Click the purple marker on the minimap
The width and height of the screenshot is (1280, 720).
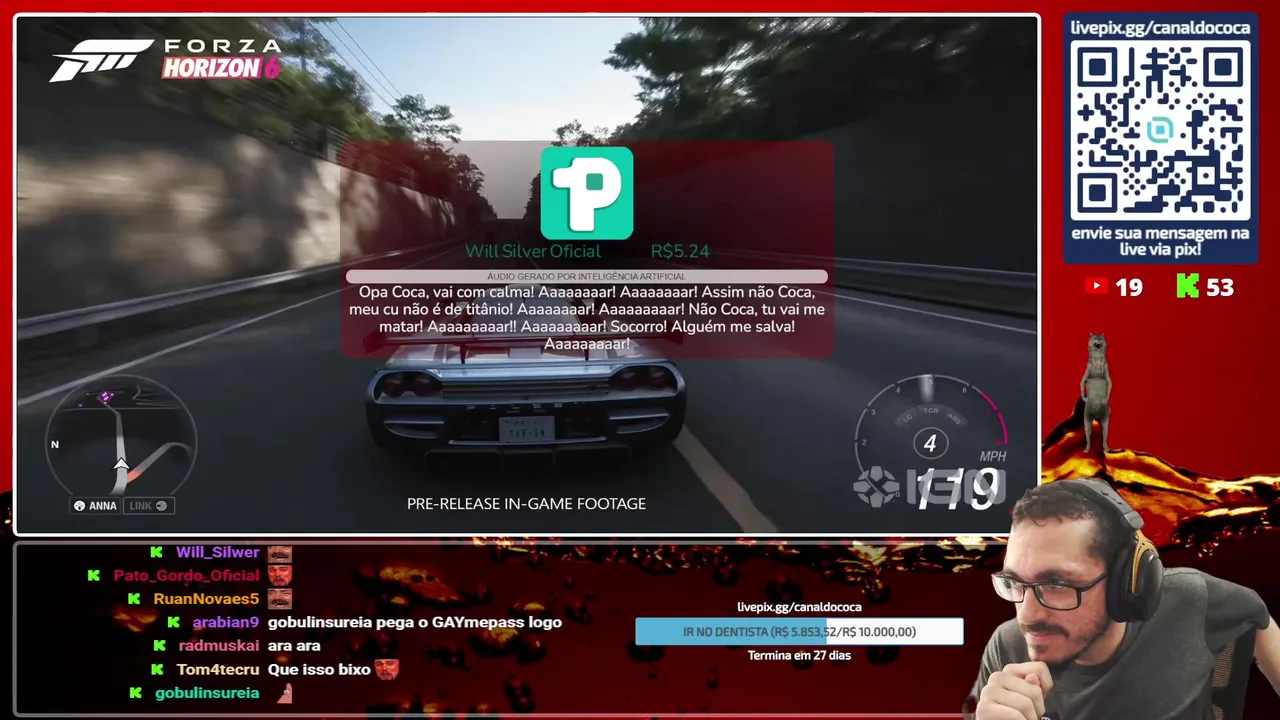click(x=106, y=397)
